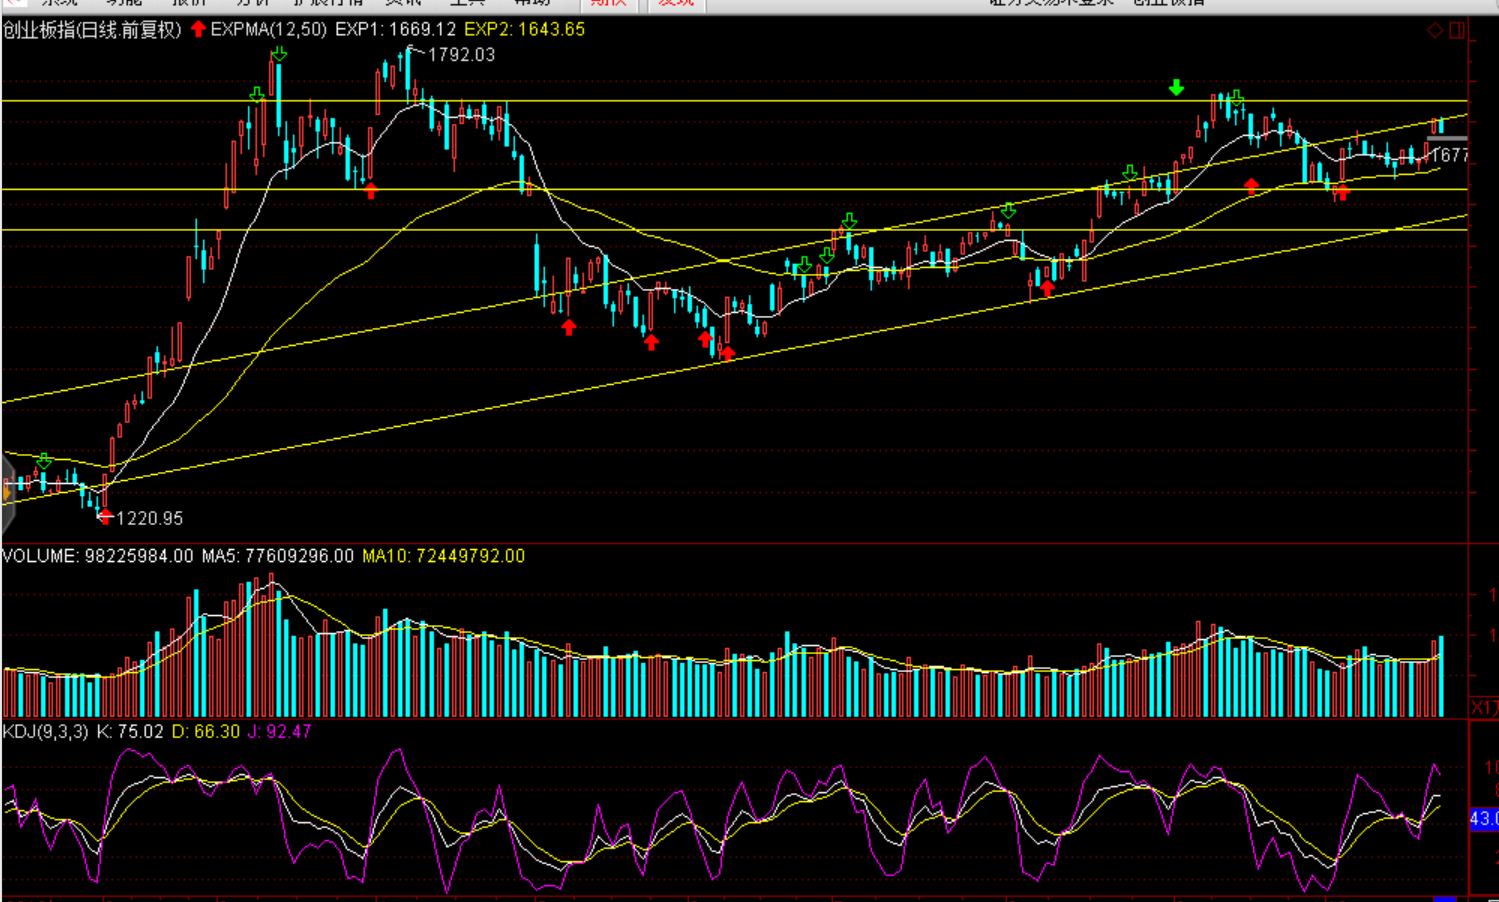Click the solid green down arrow signal marker

coord(1176,88)
